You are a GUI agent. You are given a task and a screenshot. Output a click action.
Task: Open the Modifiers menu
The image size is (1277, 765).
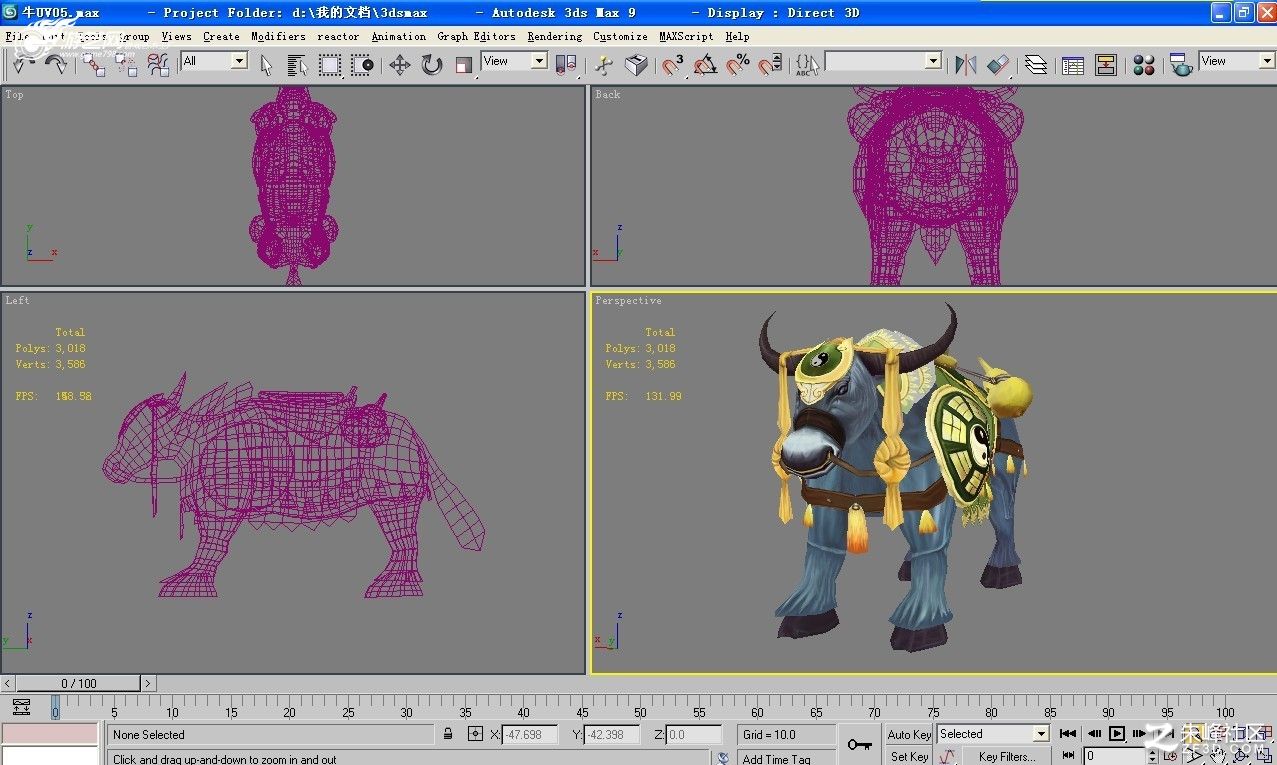pyautogui.click(x=278, y=36)
